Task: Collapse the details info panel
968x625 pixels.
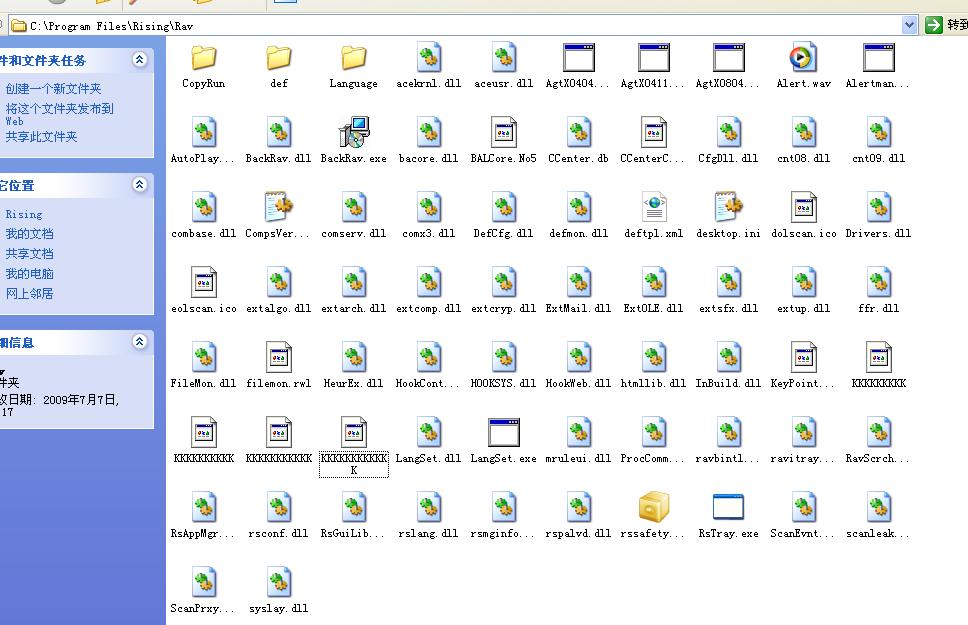Action: coord(140,341)
